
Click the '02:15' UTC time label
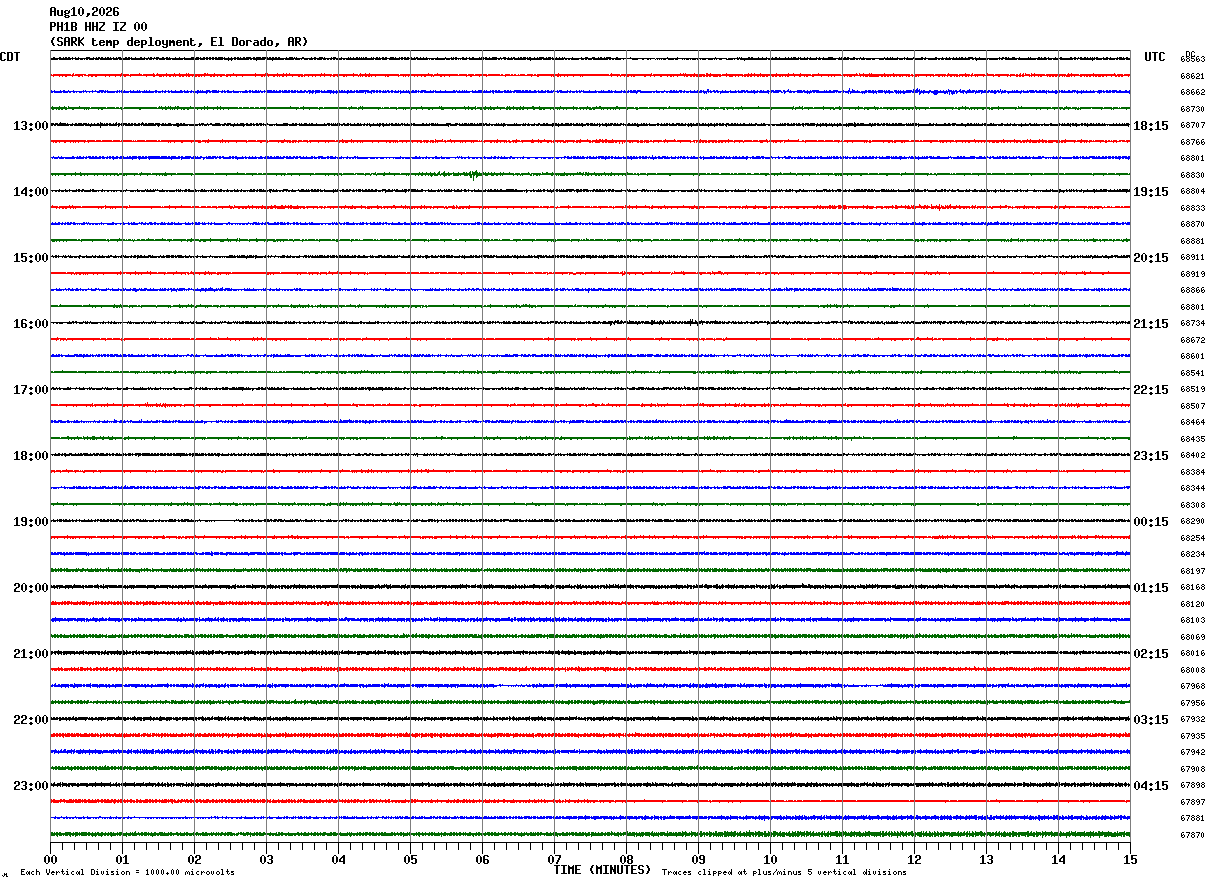(x=1151, y=654)
